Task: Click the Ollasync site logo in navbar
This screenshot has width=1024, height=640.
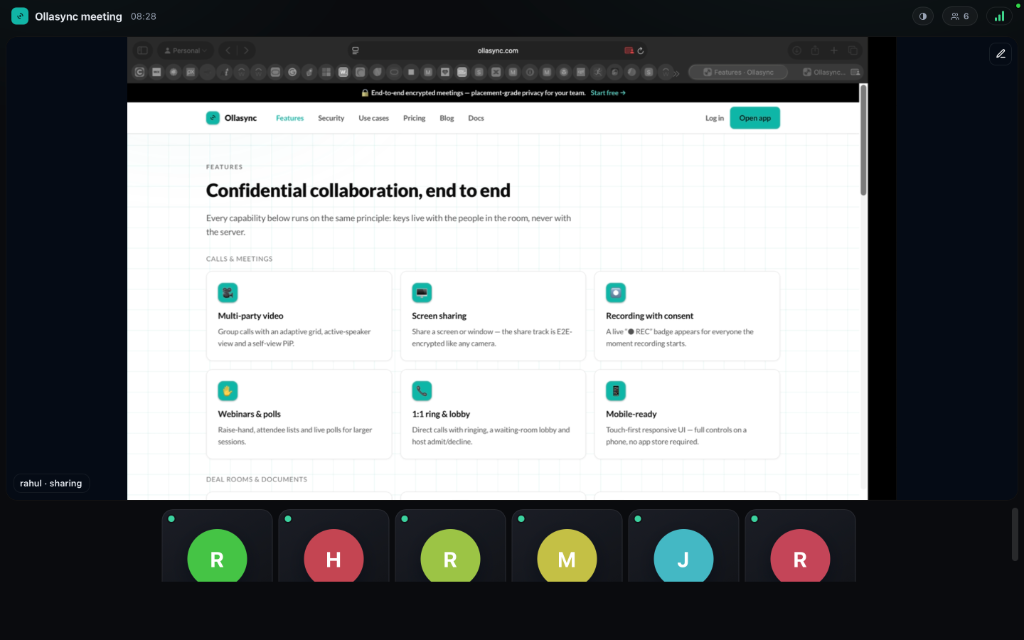Action: click(x=231, y=118)
